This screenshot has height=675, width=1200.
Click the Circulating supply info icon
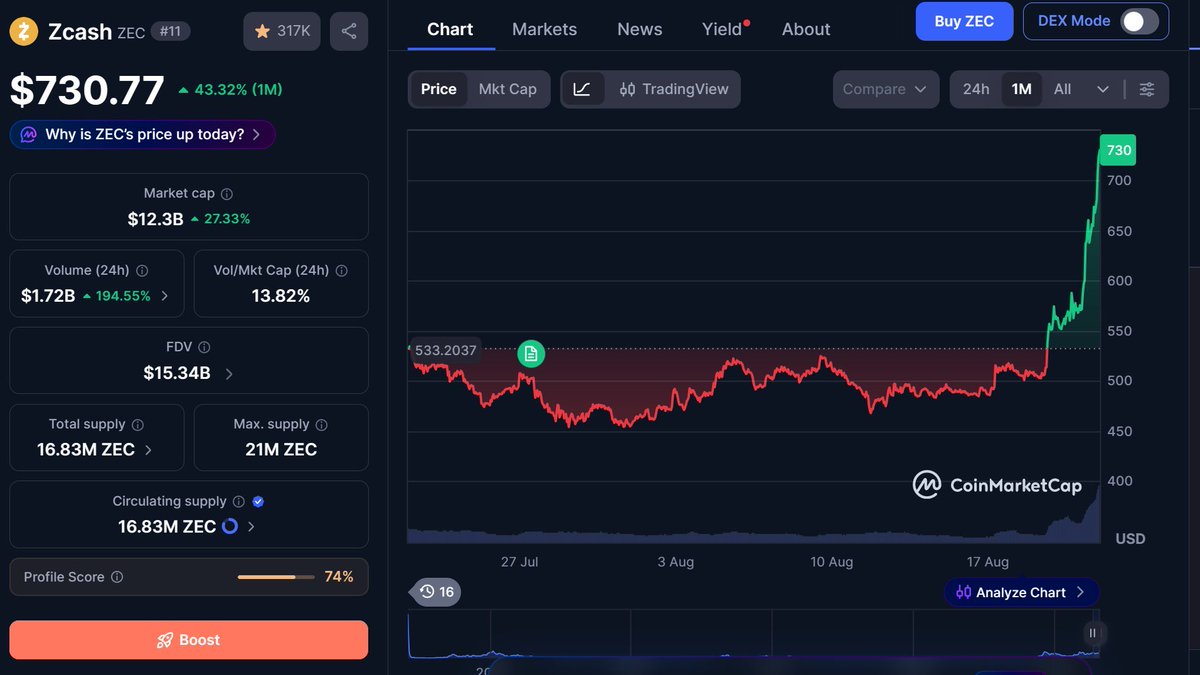[239, 502]
